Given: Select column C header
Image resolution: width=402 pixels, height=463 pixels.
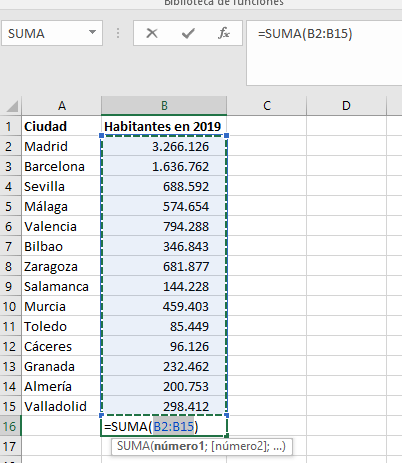Looking at the screenshot, I should pos(267,106).
